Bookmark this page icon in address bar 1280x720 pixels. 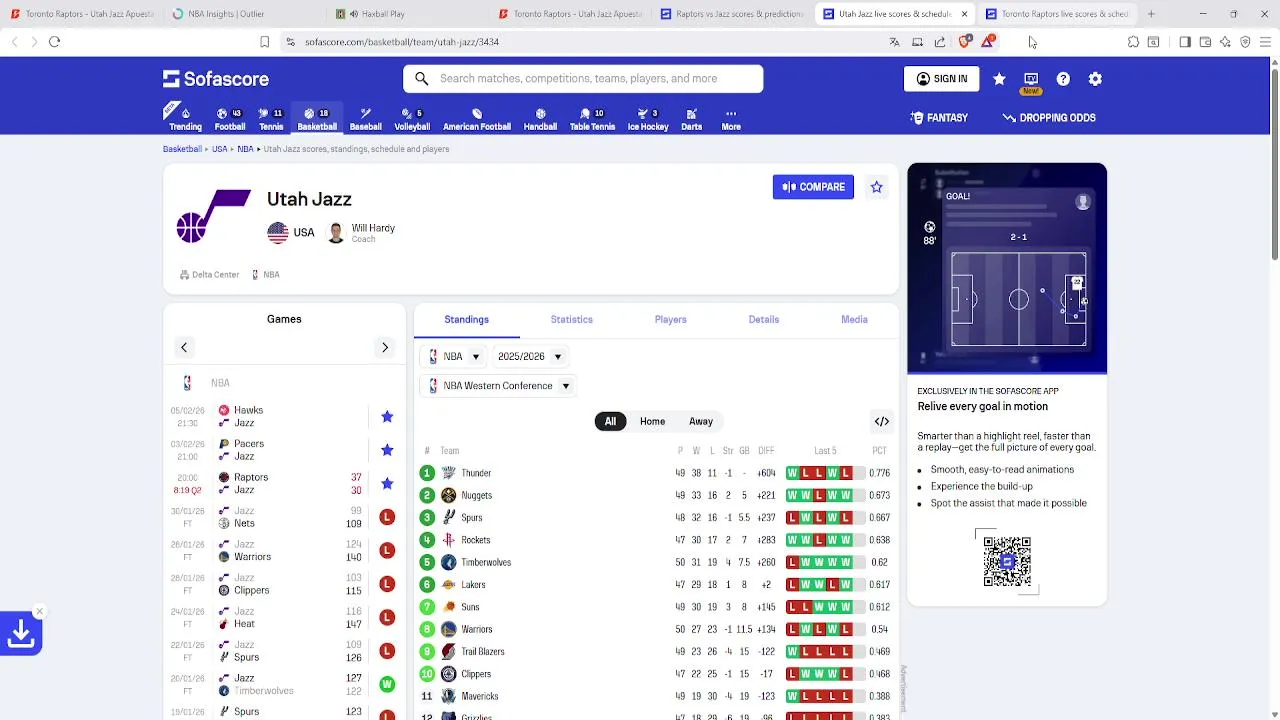point(265,42)
